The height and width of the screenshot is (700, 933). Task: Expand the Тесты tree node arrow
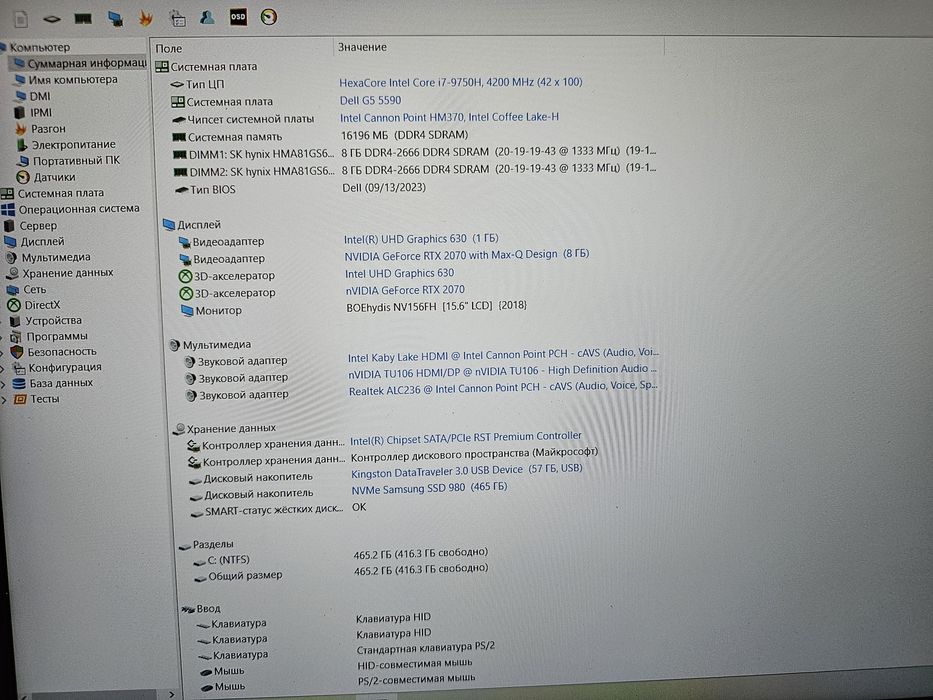click(4, 399)
